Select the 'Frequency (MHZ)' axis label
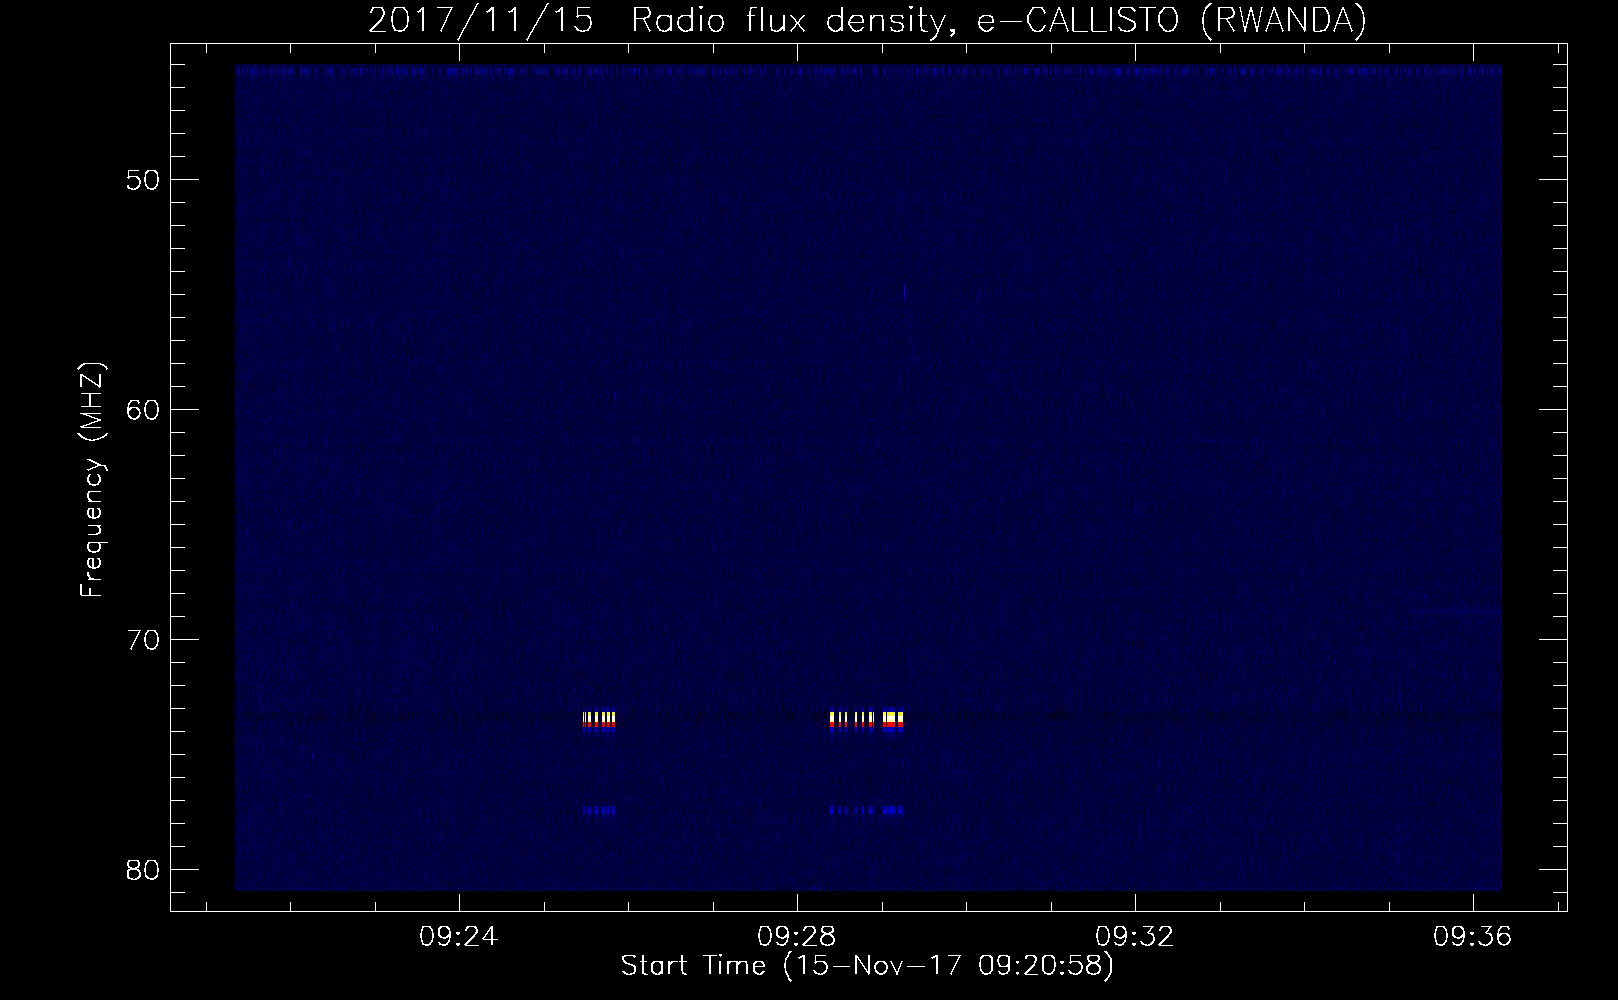Viewport: 1618px width, 1000px height. point(92,479)
